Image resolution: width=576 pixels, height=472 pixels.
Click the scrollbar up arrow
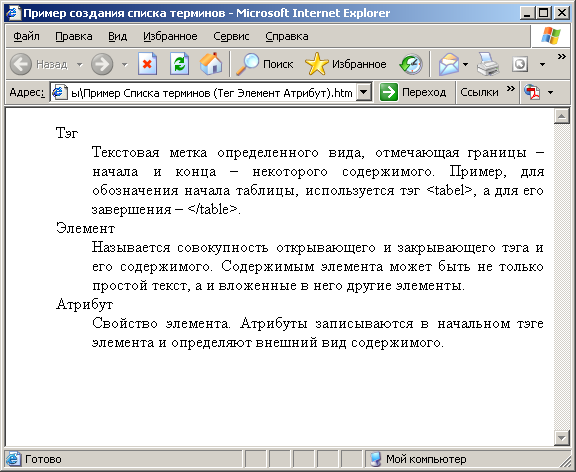[x=561, y=116]
